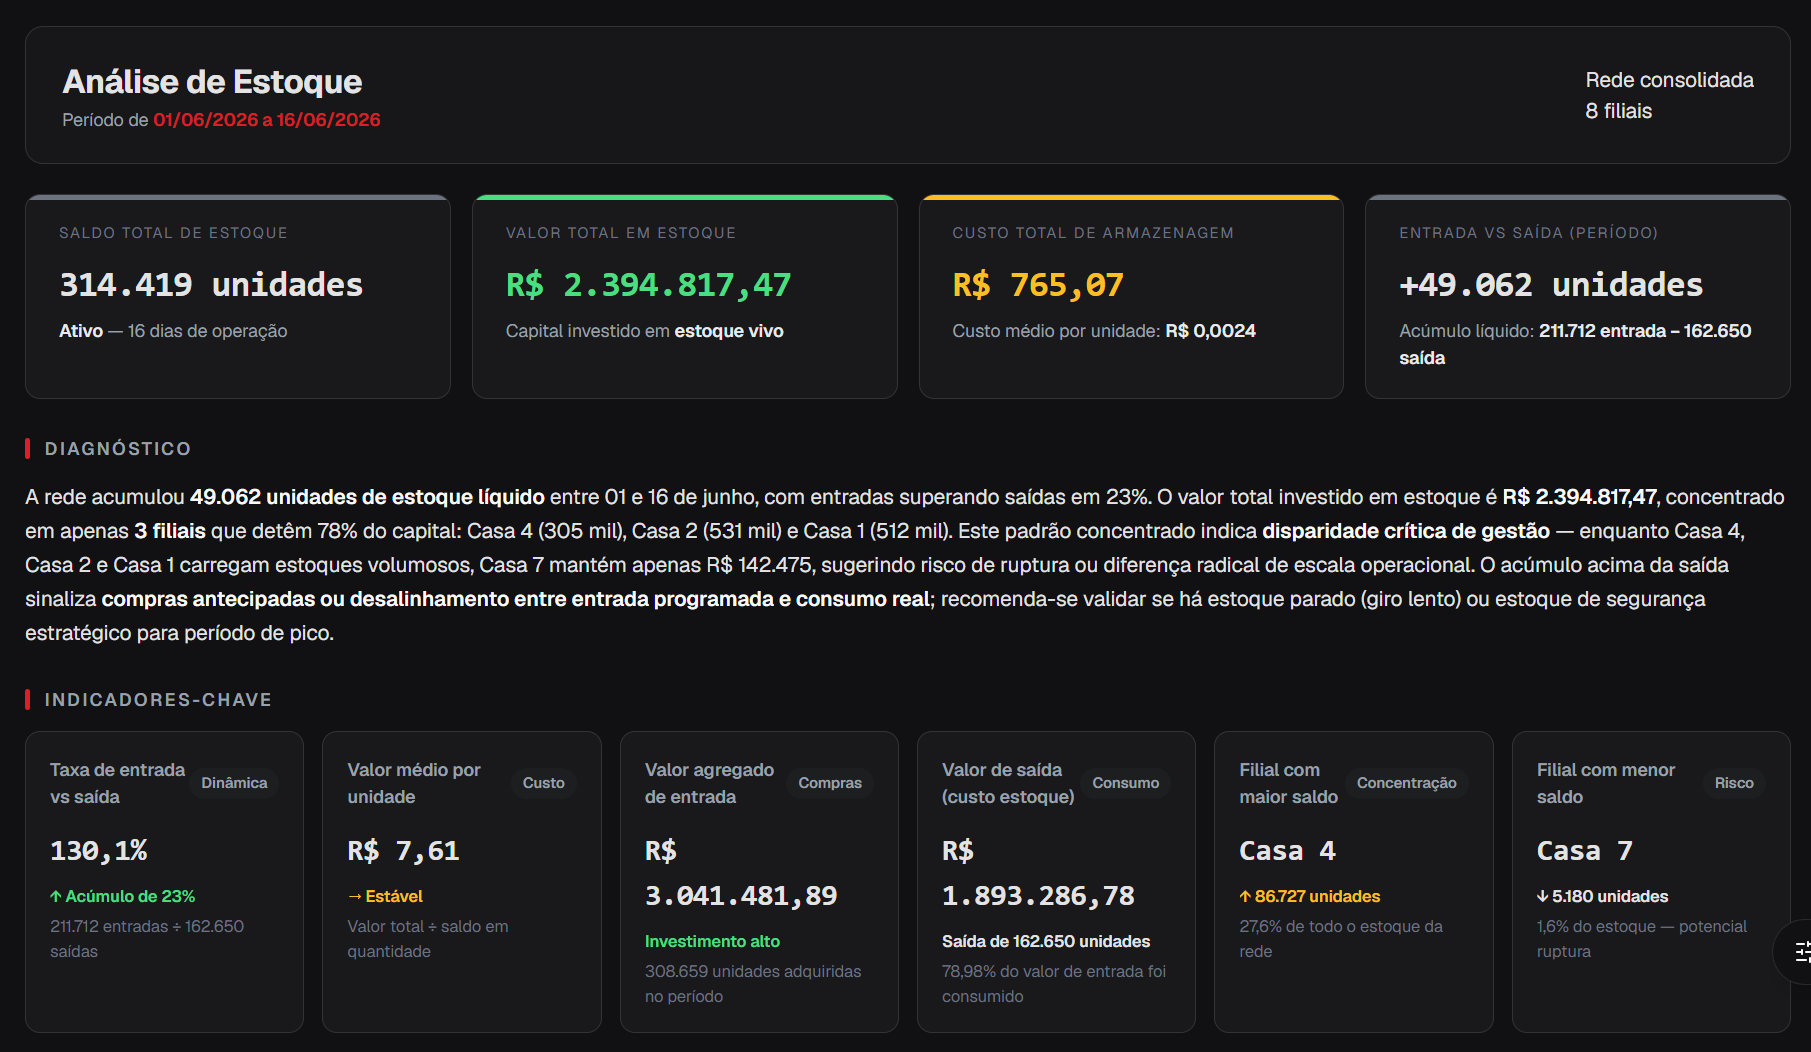Click the Compras tag badge

point(830,783)
